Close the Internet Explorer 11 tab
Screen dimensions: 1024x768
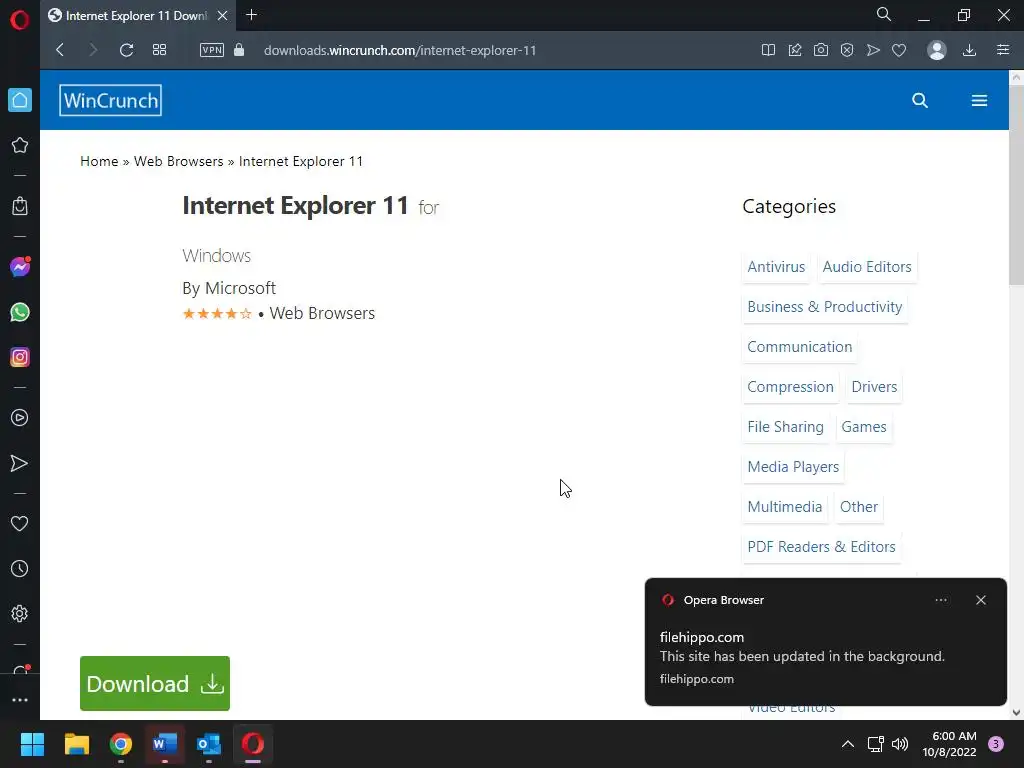[223, 15]
